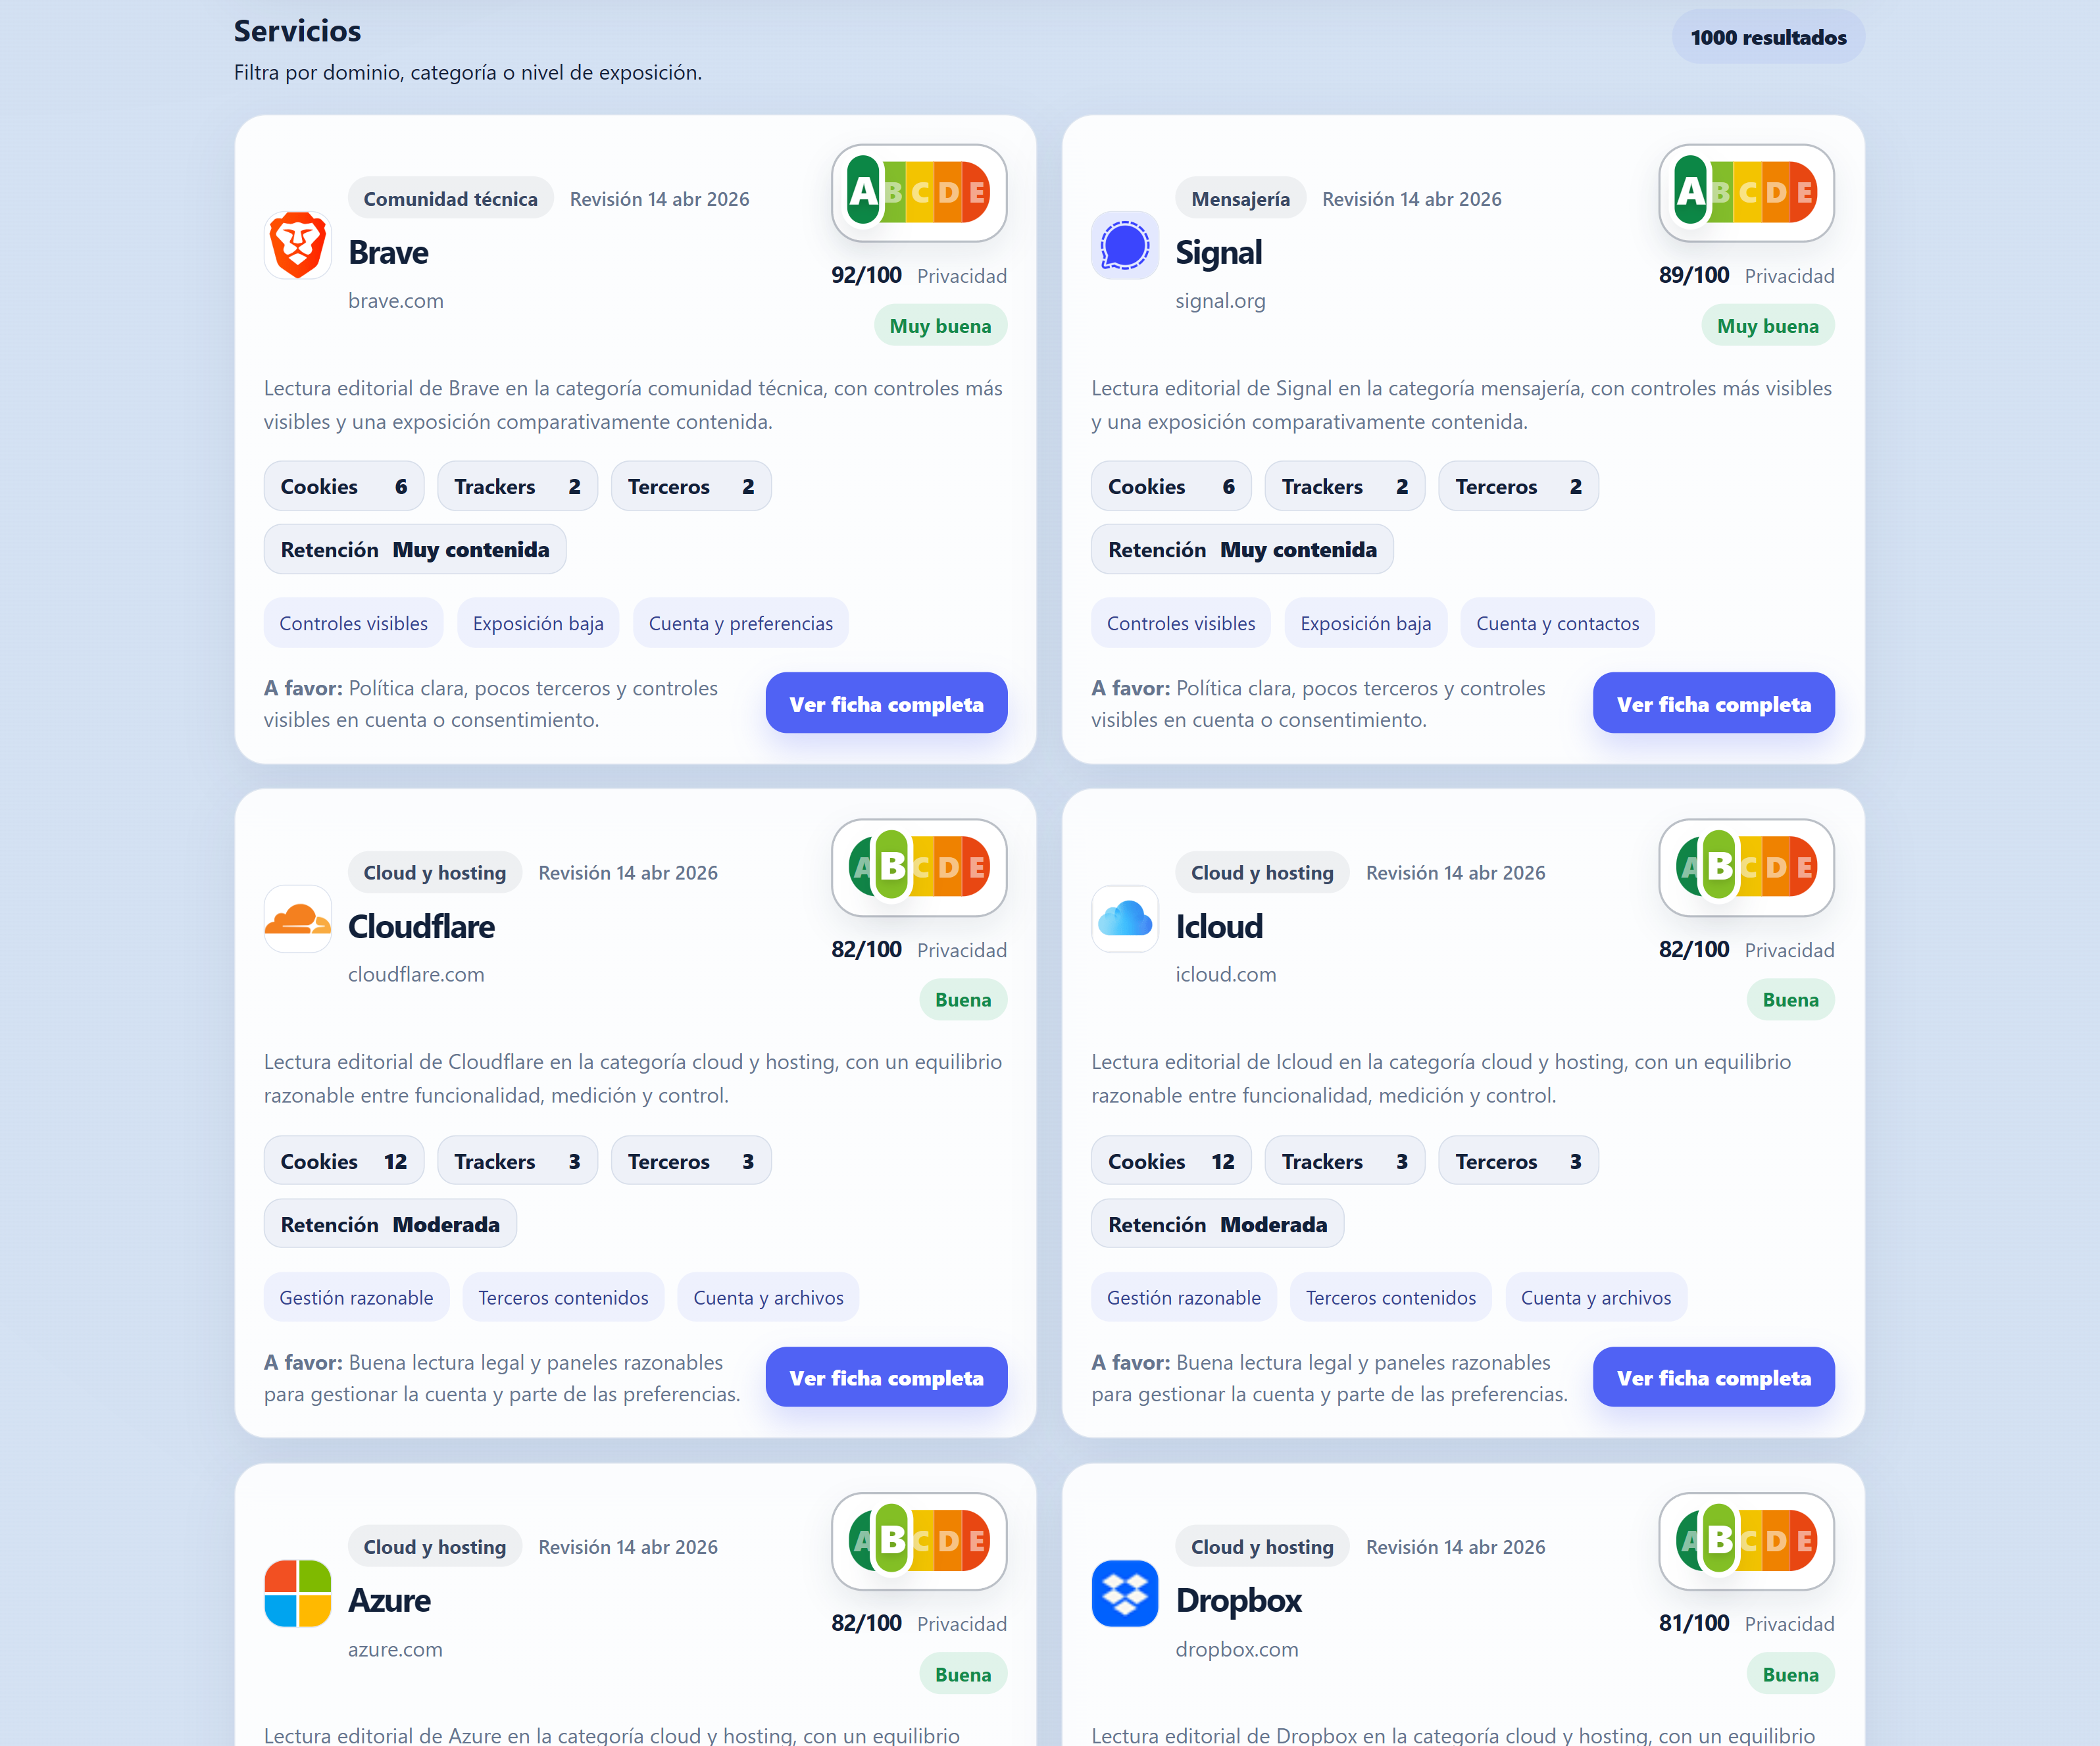2100x1746 pixels.
Task: Click the '1000 resultados' counter
Action: pos(1767,37)
